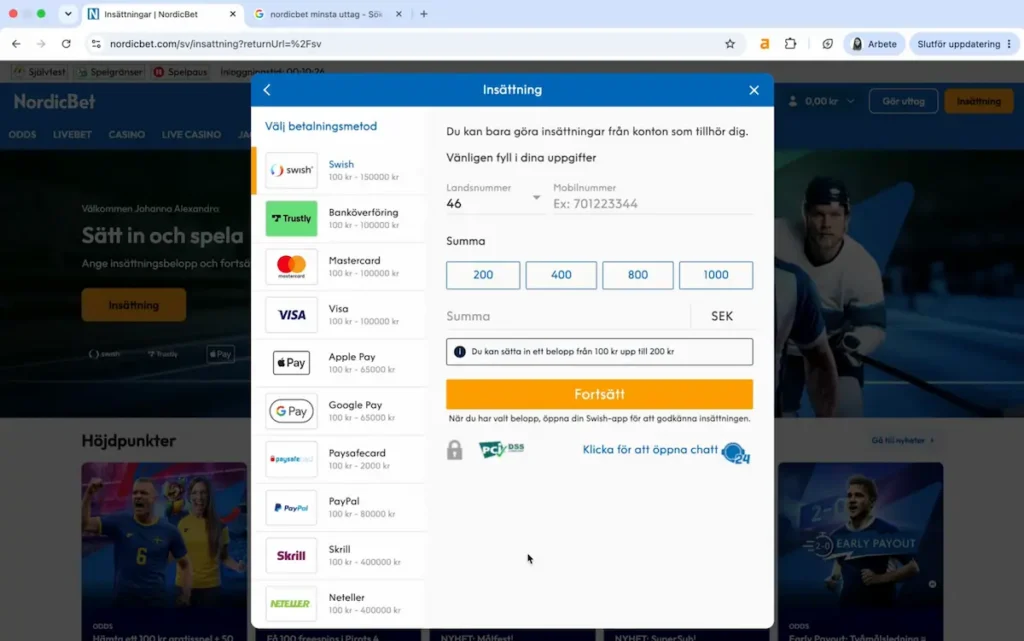1024x641 pixels.
Task: Select the Paysafecard 100 kr - 2000 kr text
Action: coord(359,466)
